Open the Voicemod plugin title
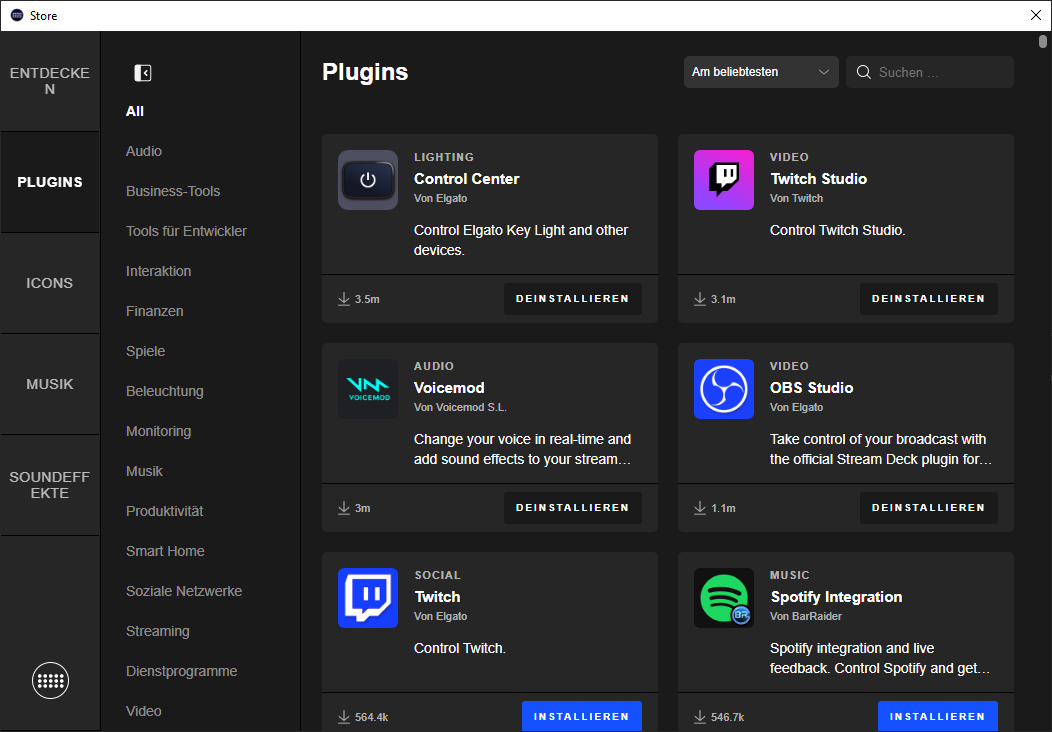1052x732 pixels. (449, 388)
